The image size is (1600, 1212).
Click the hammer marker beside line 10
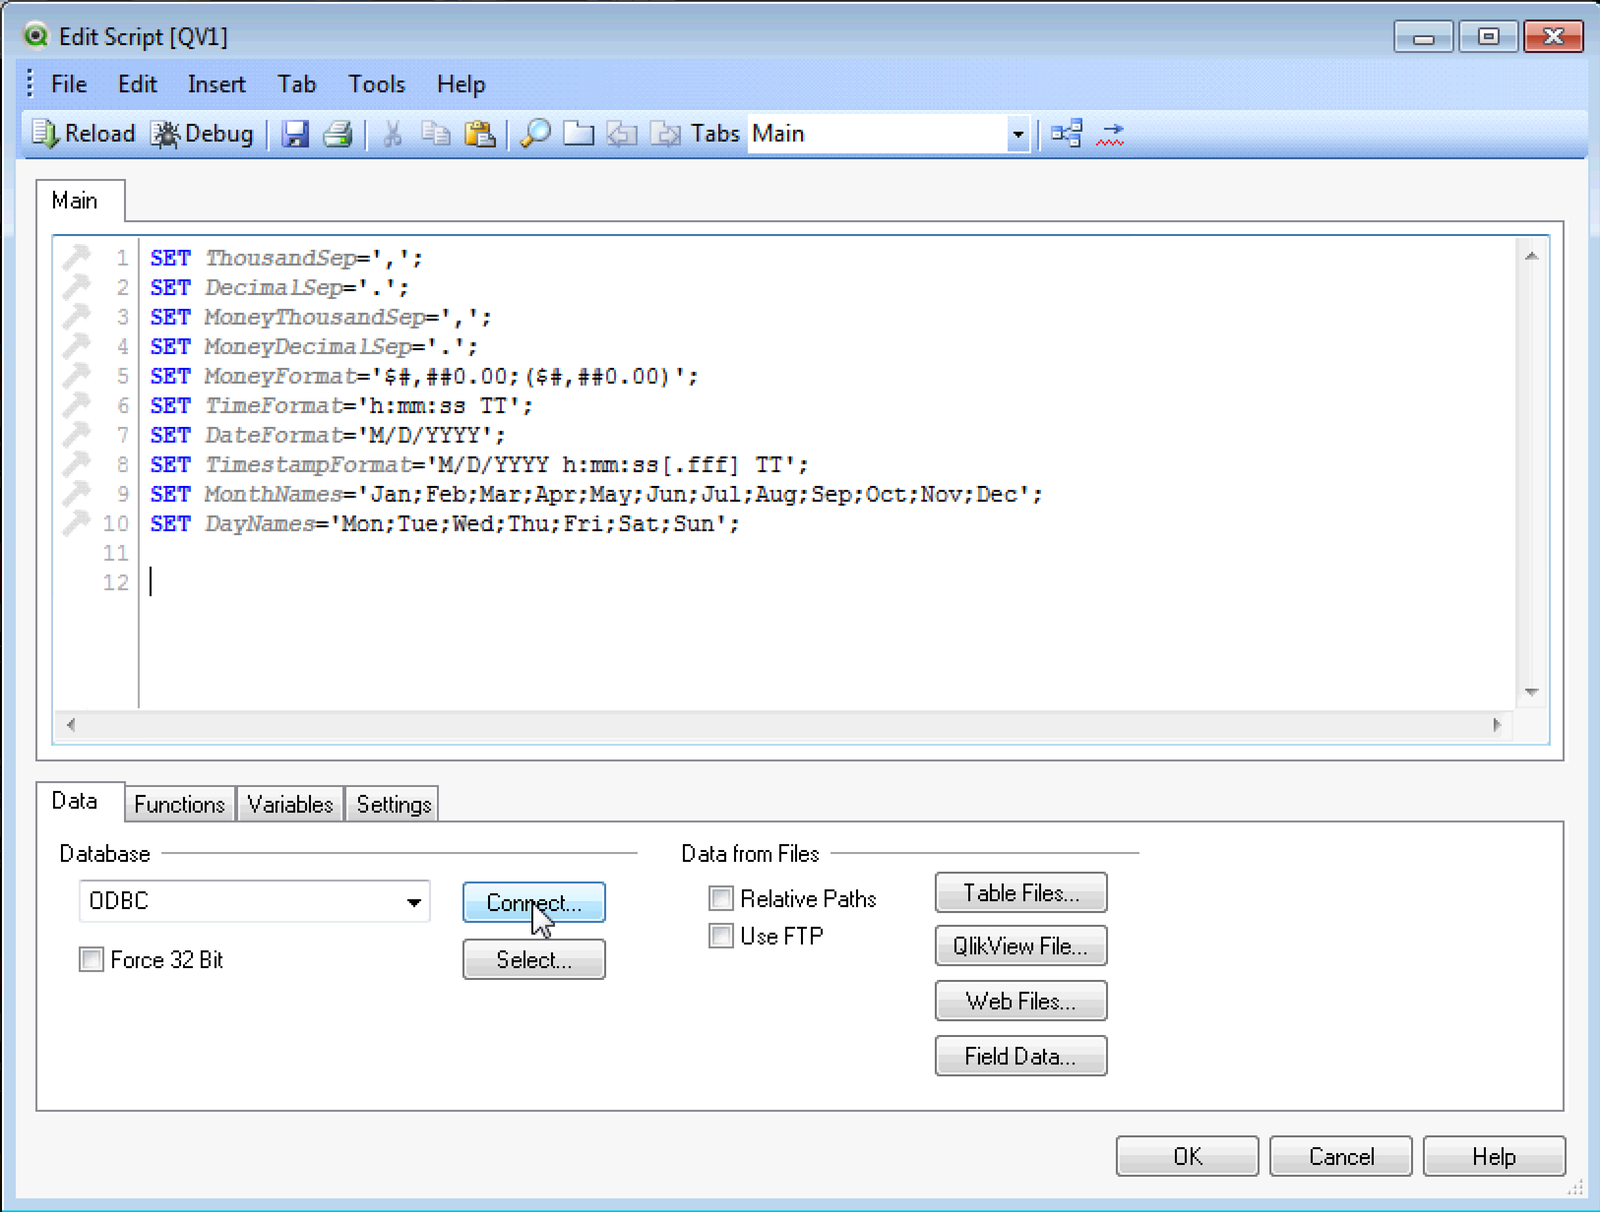[76, 523]
